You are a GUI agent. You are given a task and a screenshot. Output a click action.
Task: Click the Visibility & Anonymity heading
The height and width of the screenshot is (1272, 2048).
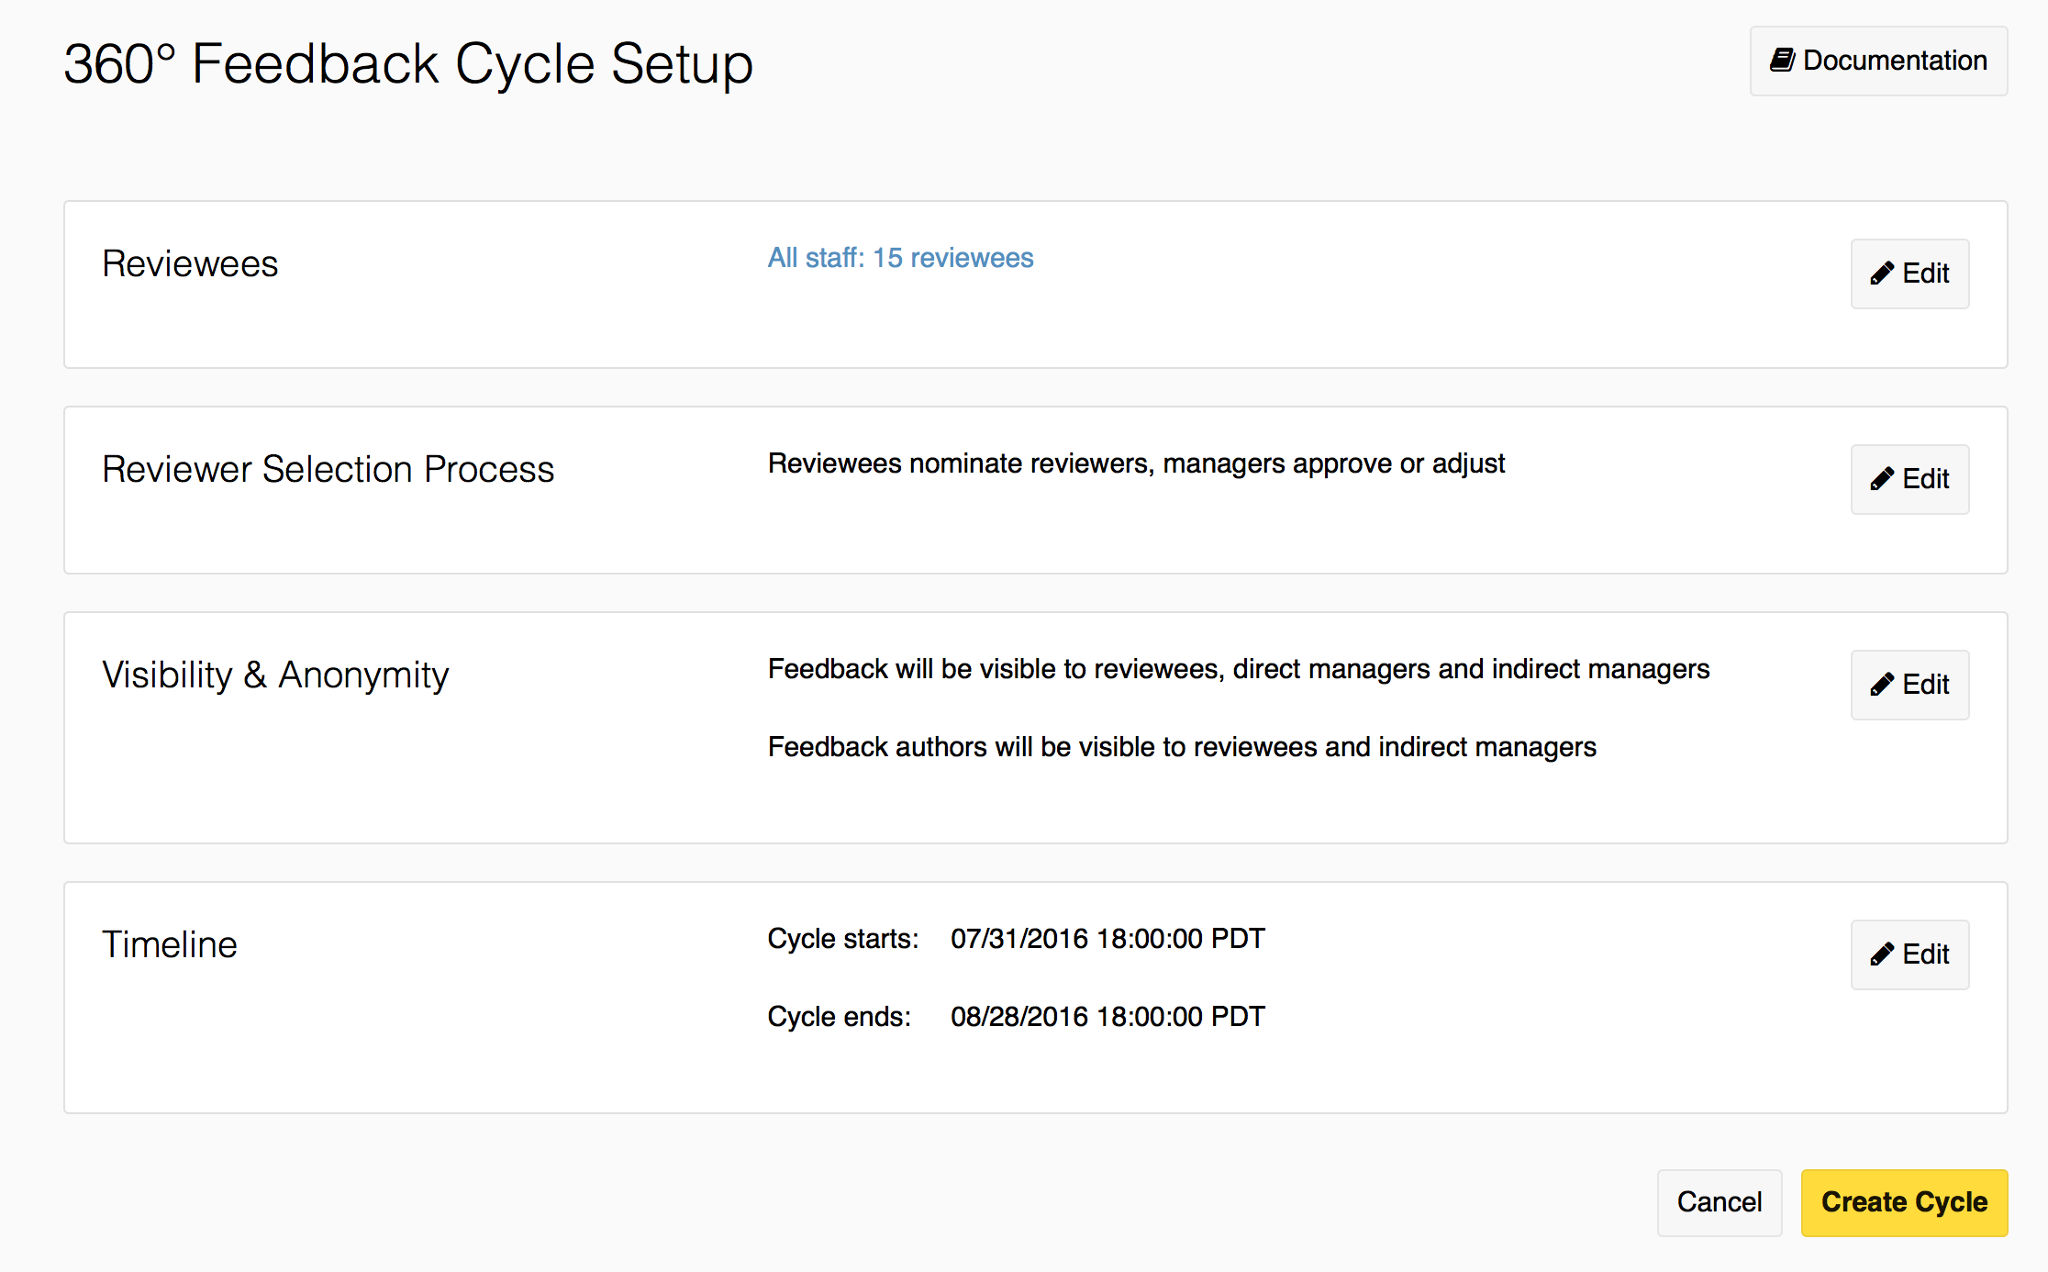(x=275, y=675)
